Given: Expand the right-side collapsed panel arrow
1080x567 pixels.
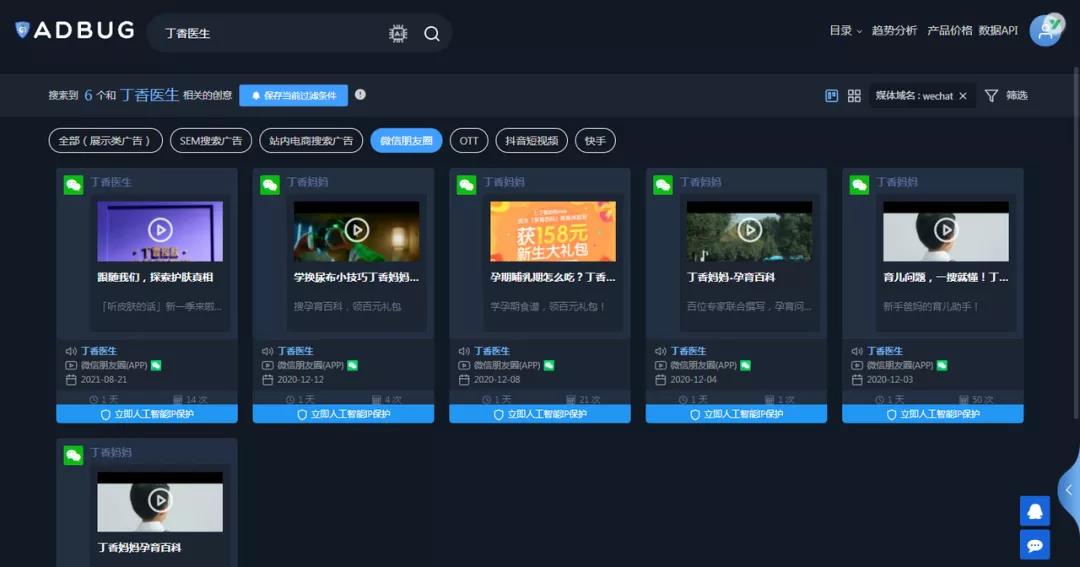Looking at the screenshot, I should 1068,490.
